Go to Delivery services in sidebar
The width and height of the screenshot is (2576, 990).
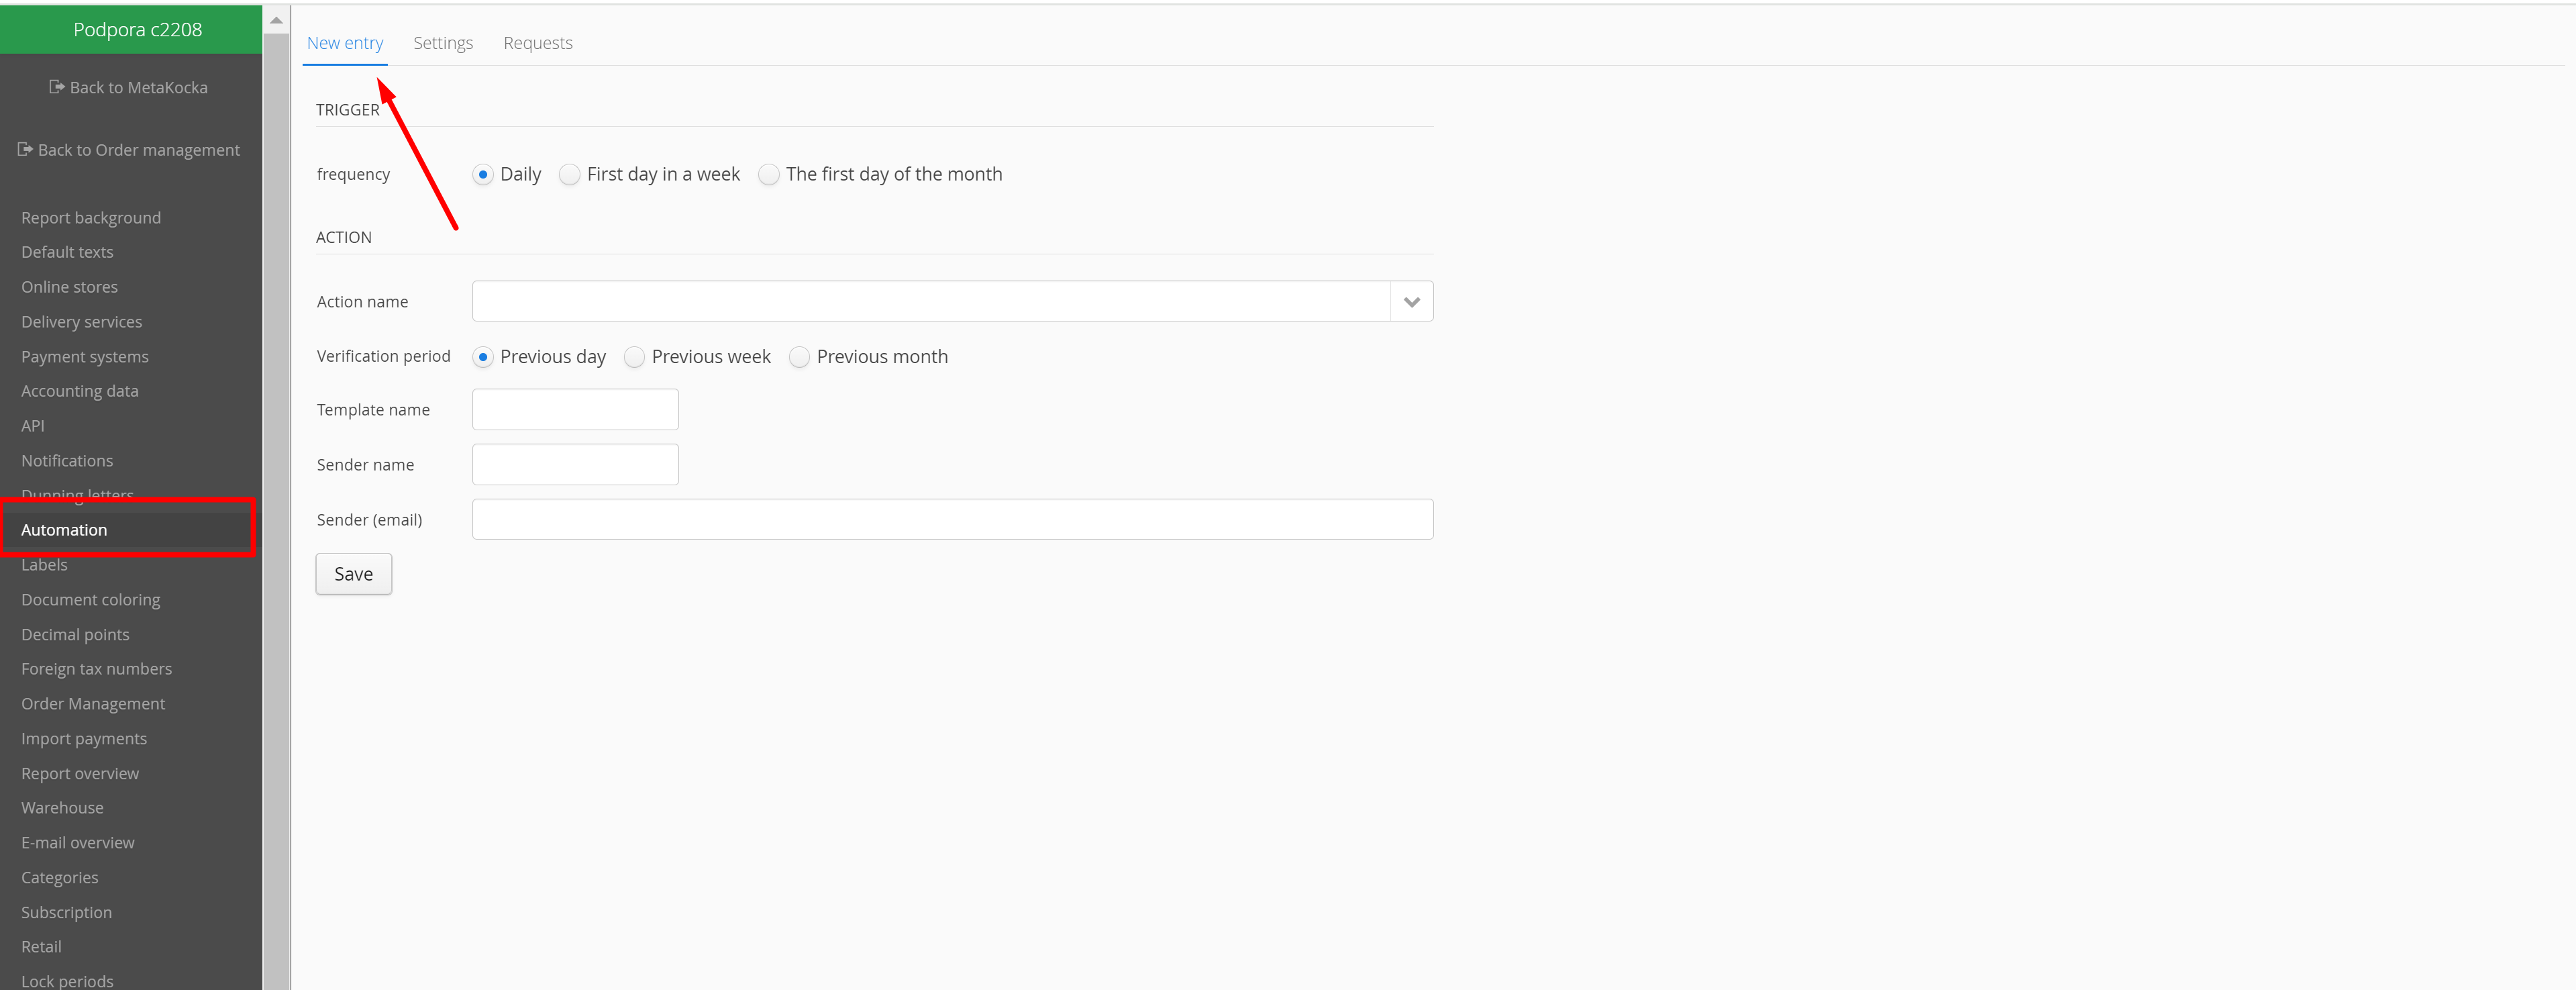82,321
